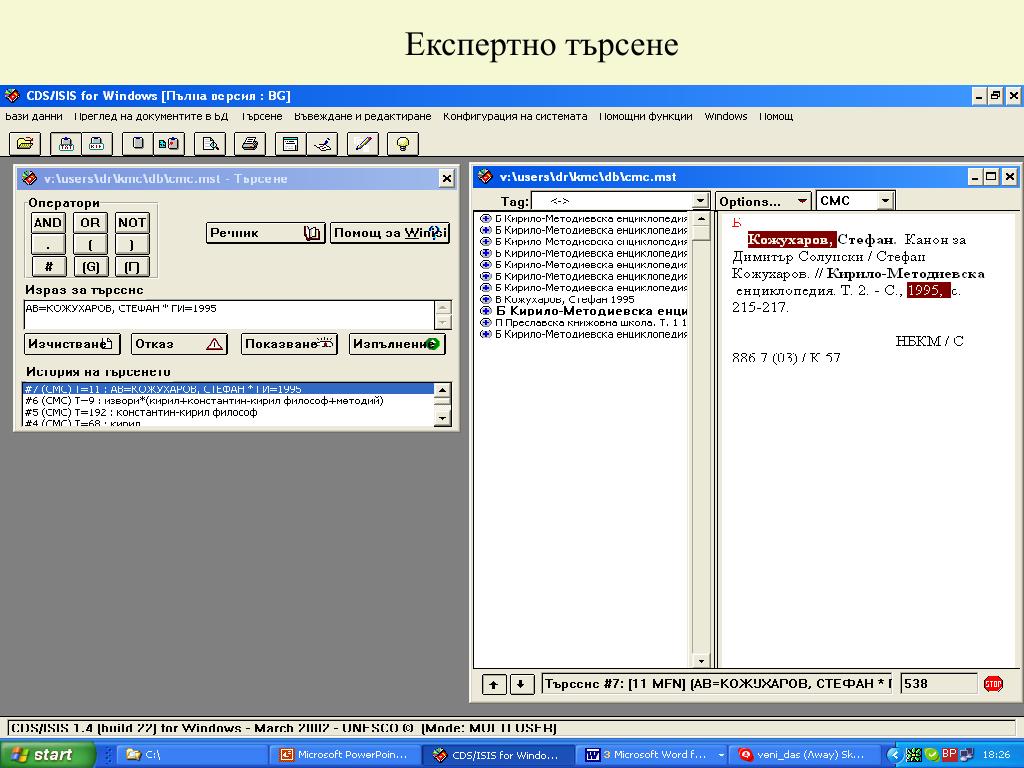Expand the Кожухаров, Стефан 1995 entry

click(x=485, y=299)
